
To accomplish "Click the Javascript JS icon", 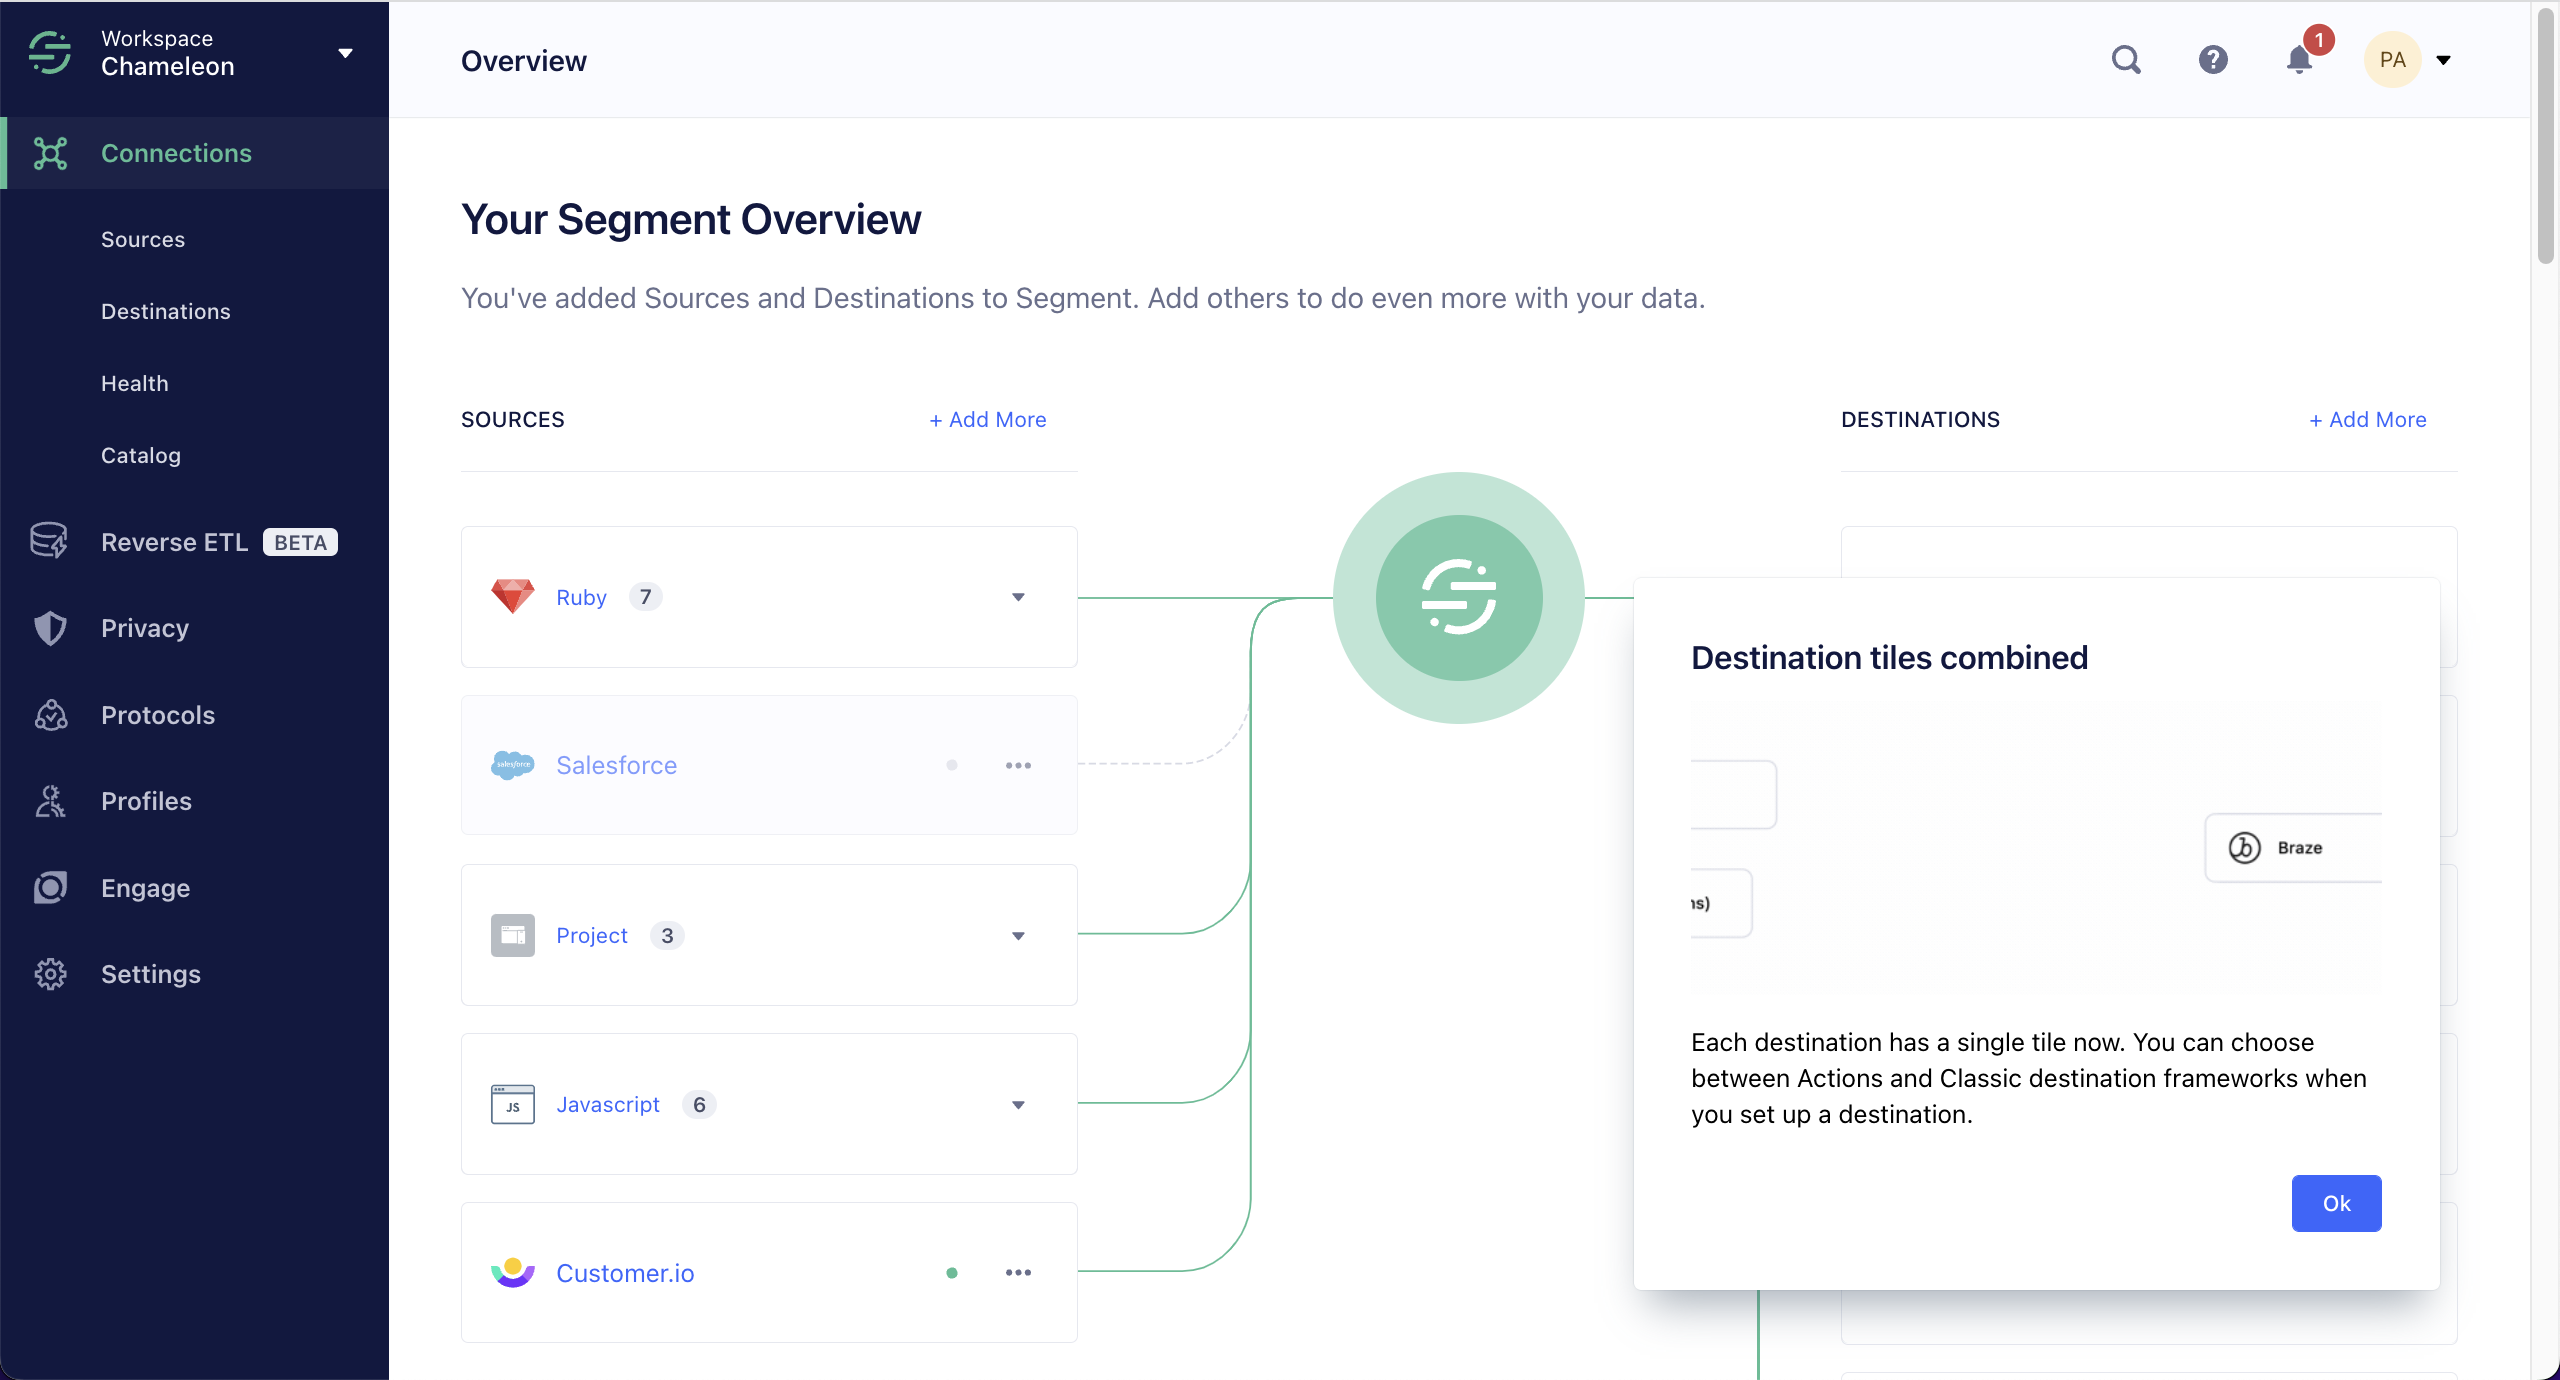I will point(513,1104).
